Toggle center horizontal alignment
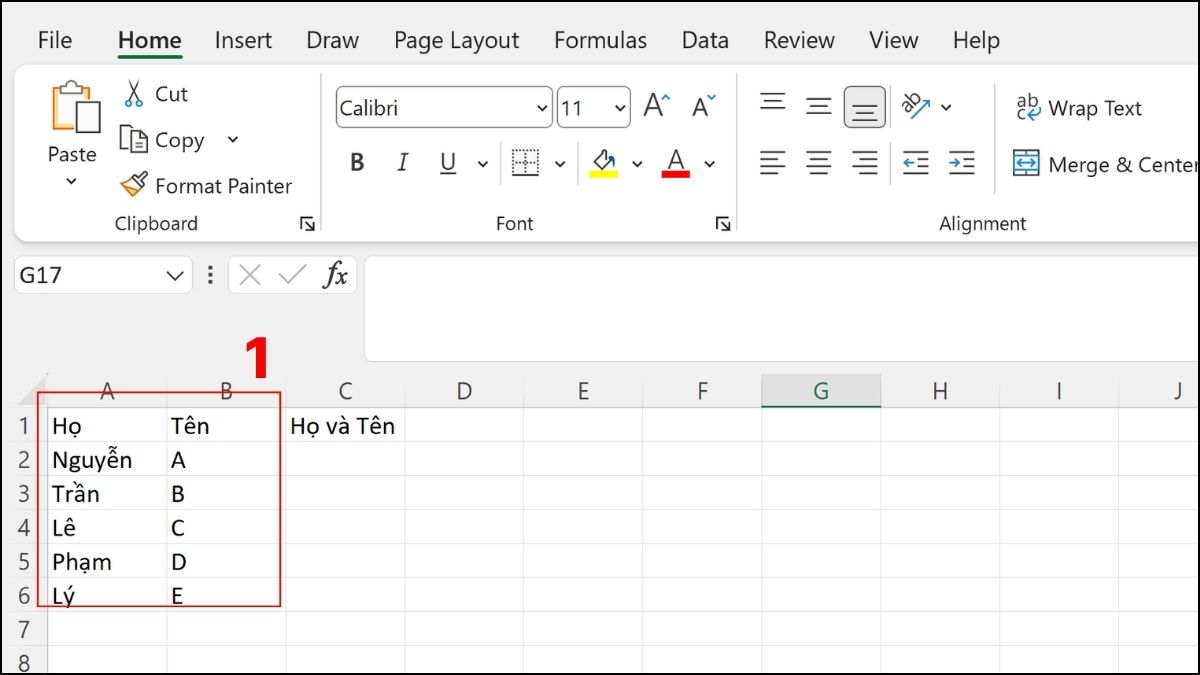This screenshot has height=675, width=1200. [x=817, y=163]
